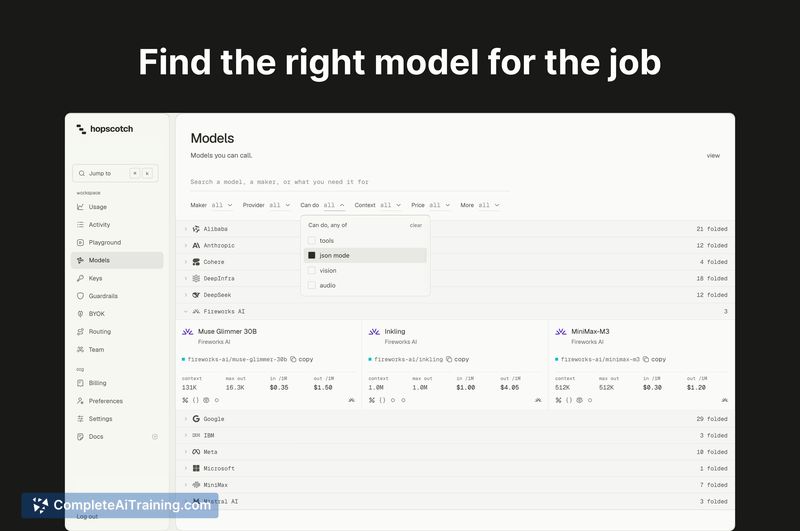800x531 pixels.
Task: Open Billing from the sidebar
Action: pyautogui.click(x=117, y=383)
